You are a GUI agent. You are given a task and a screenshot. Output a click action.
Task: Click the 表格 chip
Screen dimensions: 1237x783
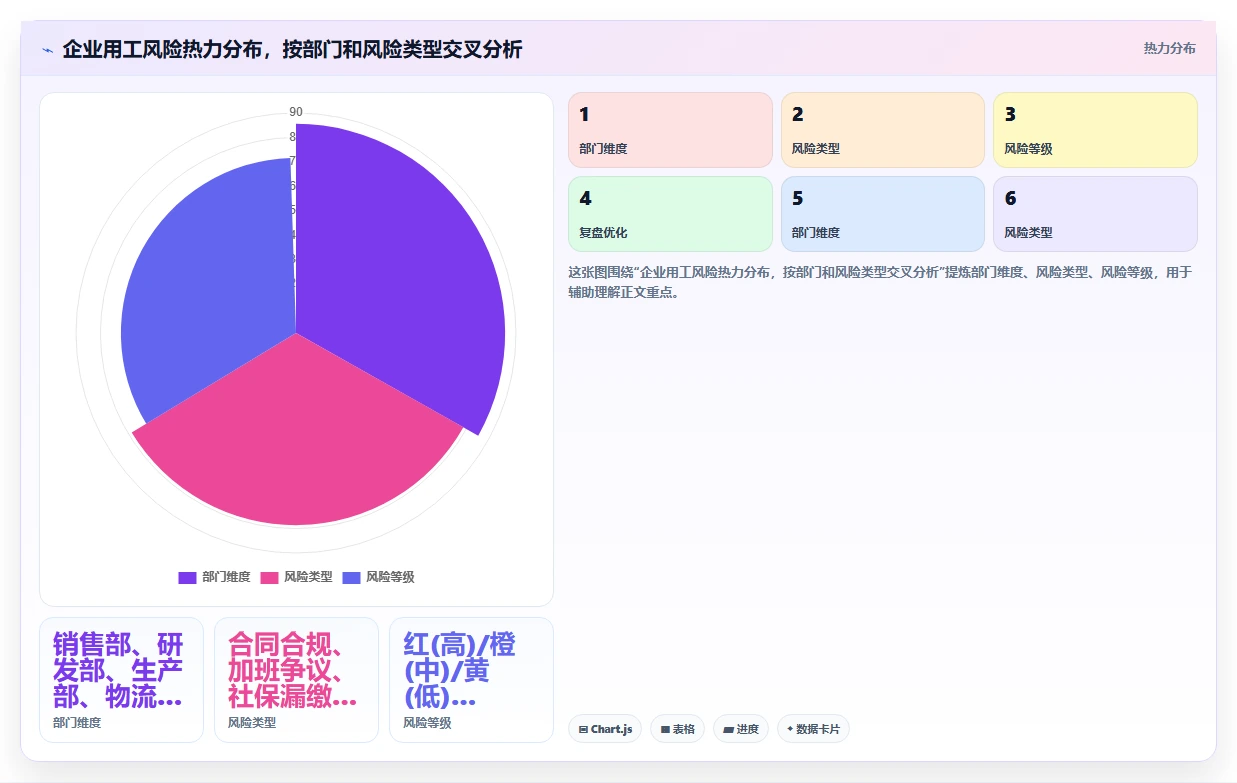point(677,729)
